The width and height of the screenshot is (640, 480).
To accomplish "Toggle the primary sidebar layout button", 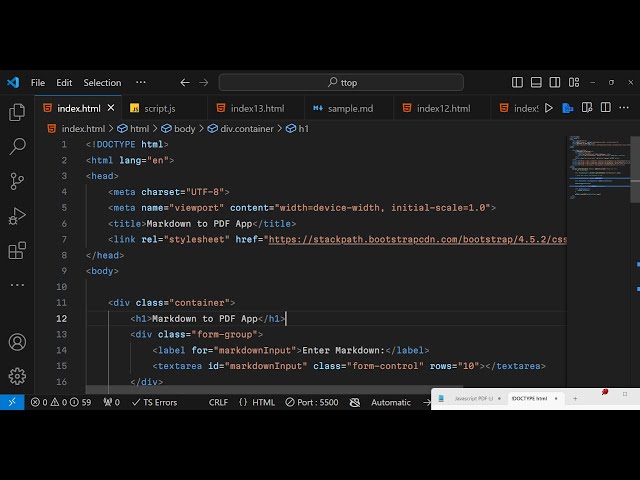I will (x=518, y=83).
